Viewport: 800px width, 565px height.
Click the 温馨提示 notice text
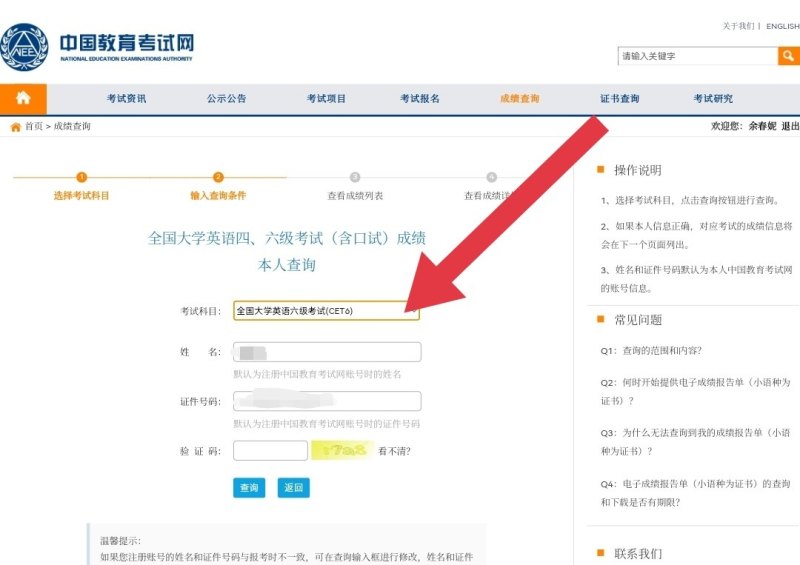click(x=120, y=541)
